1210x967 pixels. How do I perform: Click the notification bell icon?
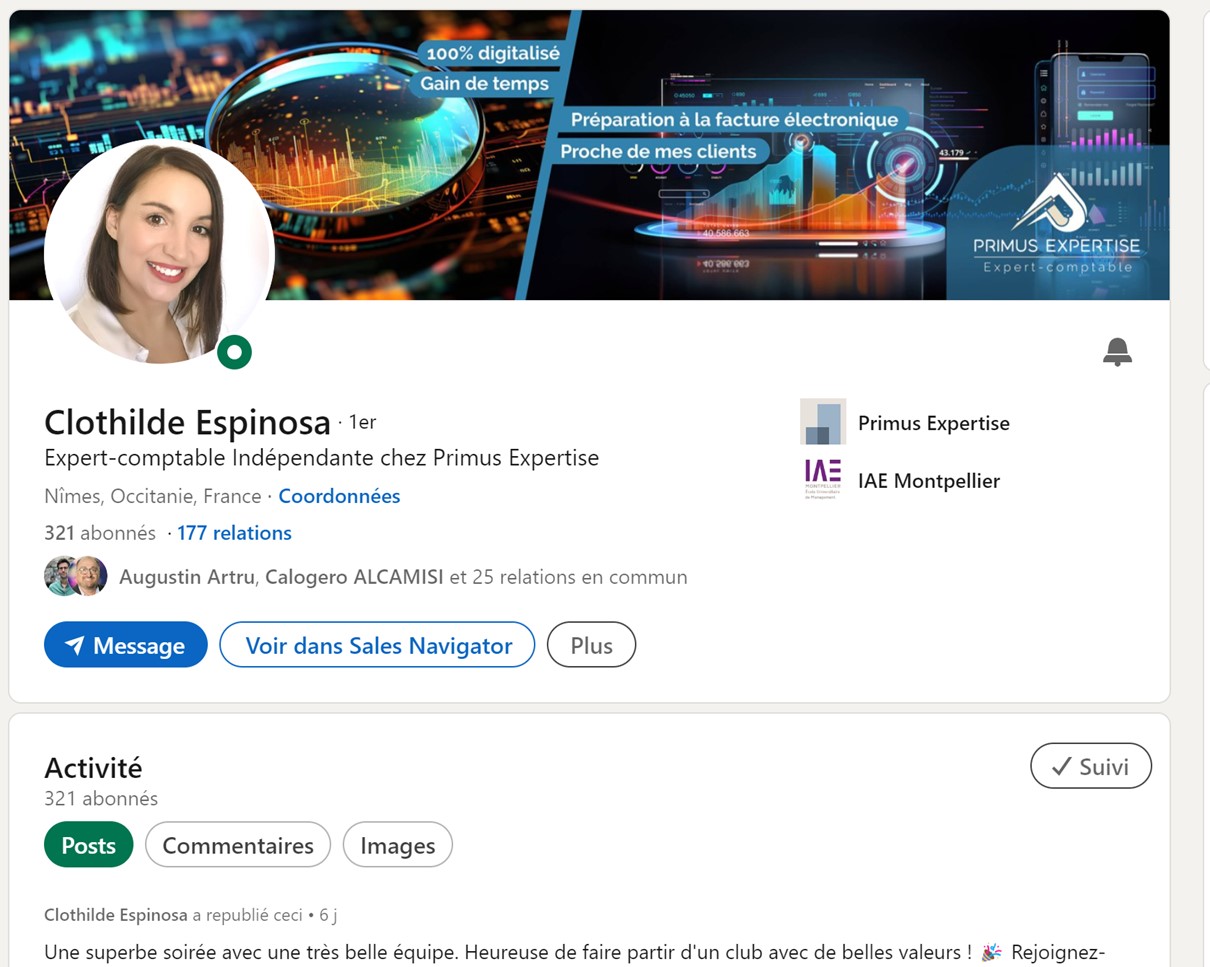click(x=1117, y=352)
